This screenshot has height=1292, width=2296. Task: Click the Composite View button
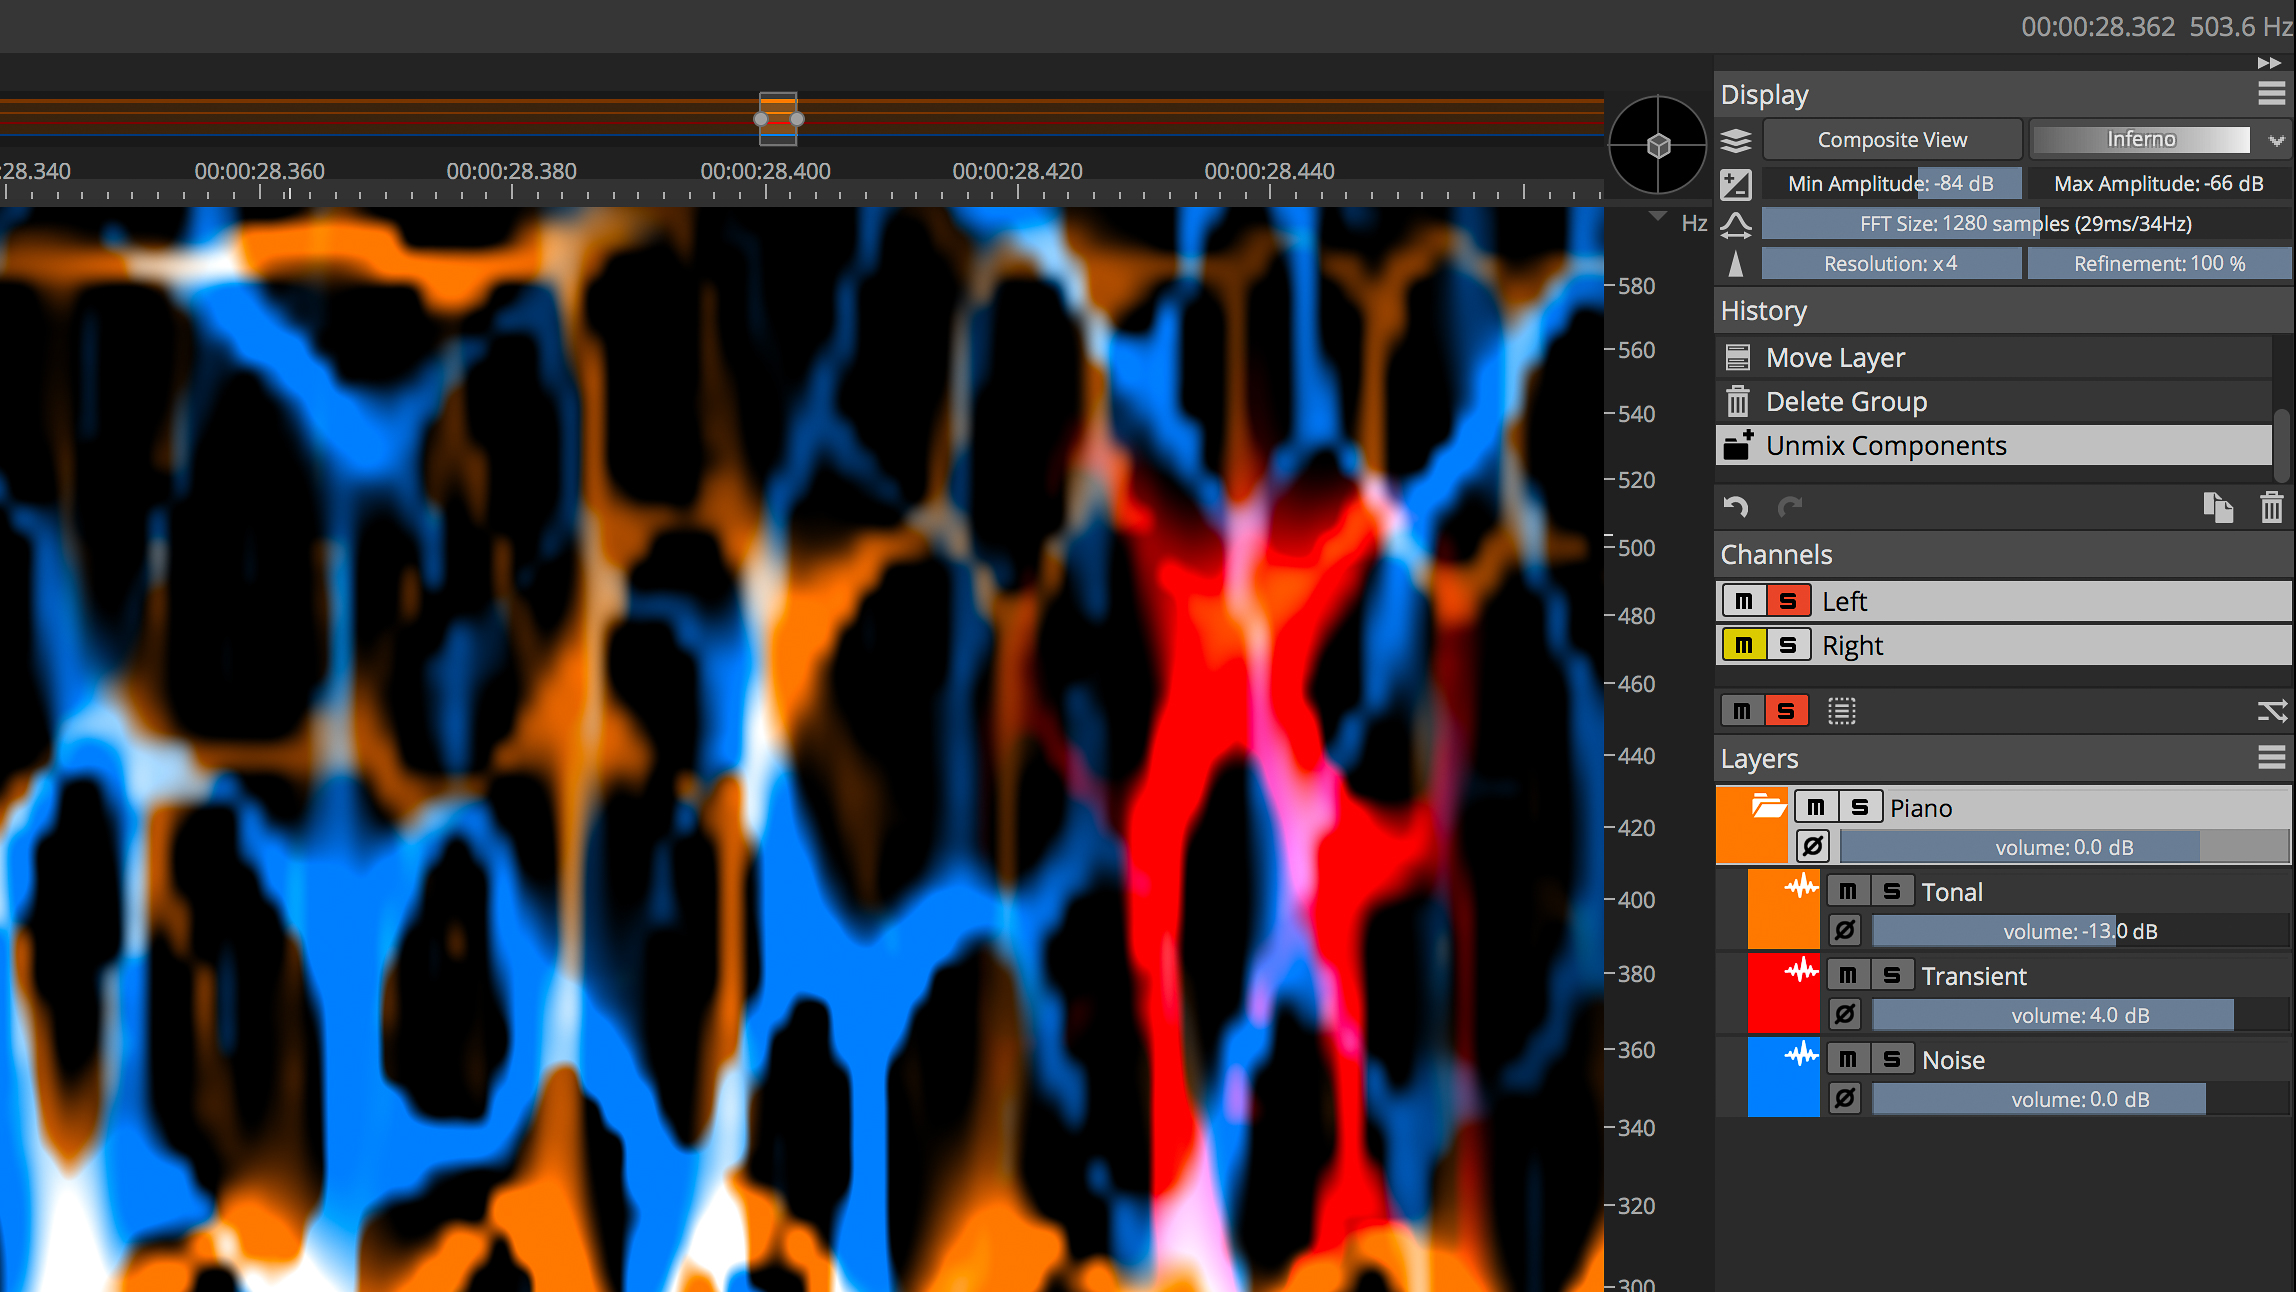point(1892,140)
